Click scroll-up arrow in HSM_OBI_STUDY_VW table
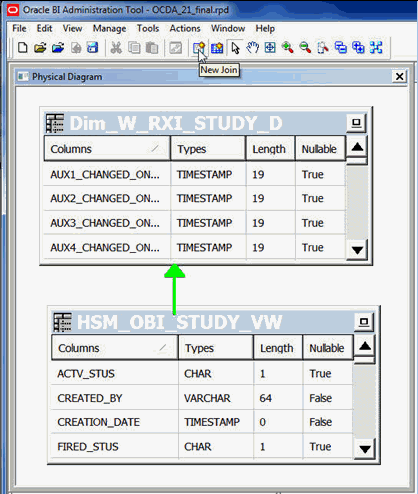This screenshot has width=418, height=494. point(365,346)
